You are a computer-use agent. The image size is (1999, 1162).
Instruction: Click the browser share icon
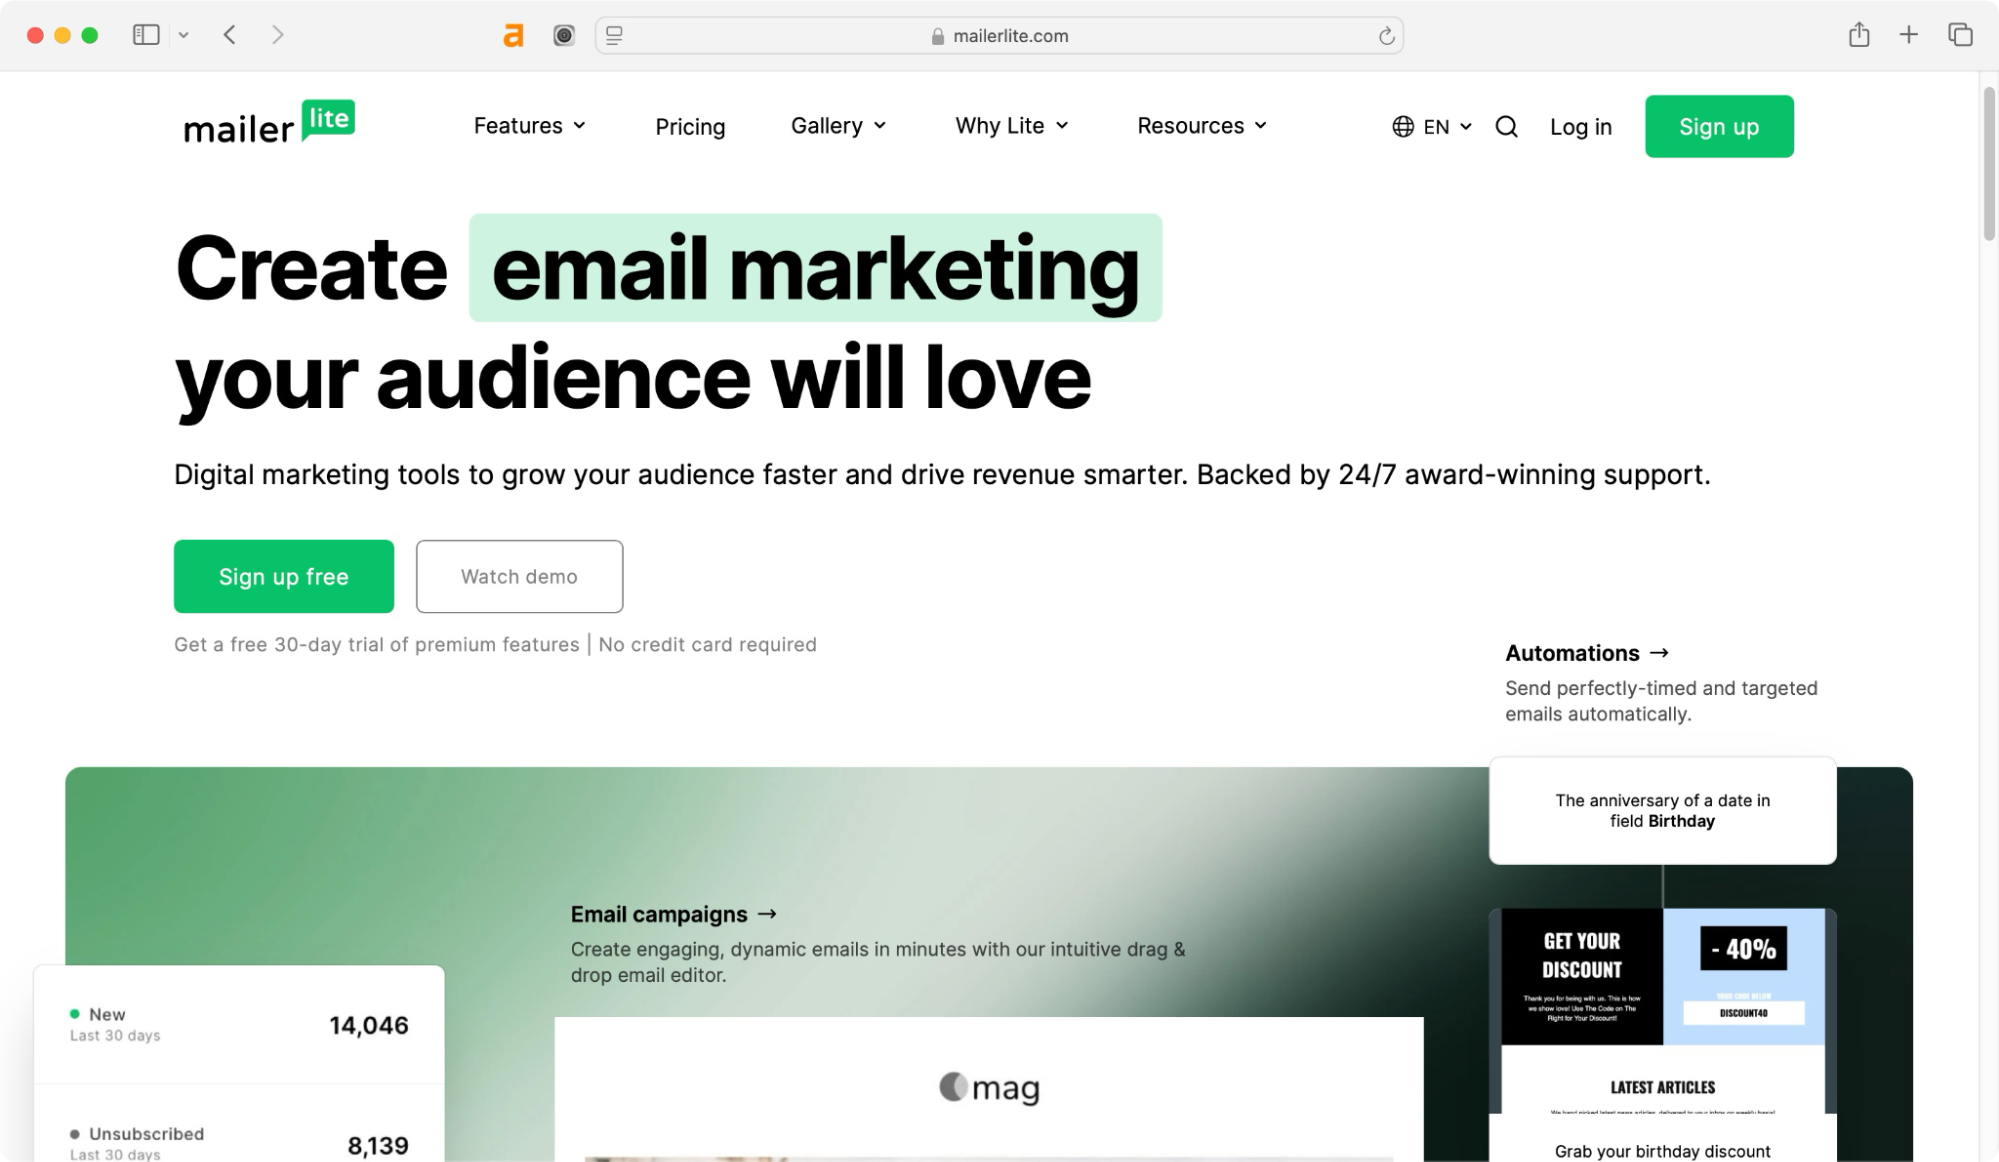coord(1859,34)
